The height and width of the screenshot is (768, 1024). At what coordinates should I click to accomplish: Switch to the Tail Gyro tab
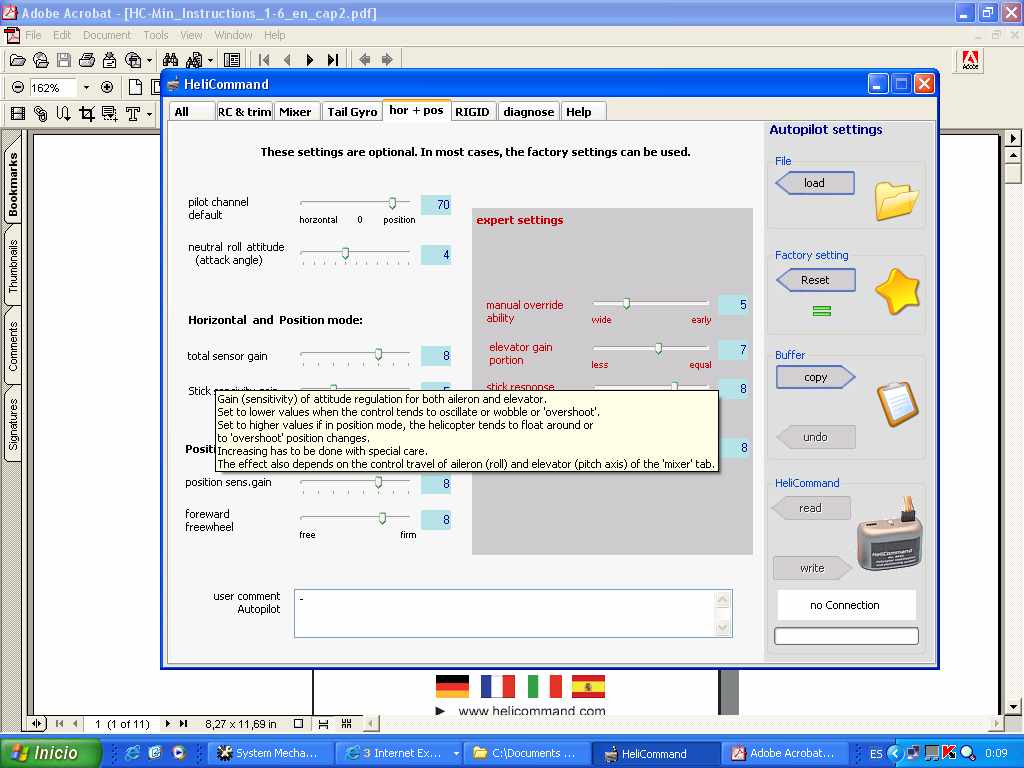point(352,112)
